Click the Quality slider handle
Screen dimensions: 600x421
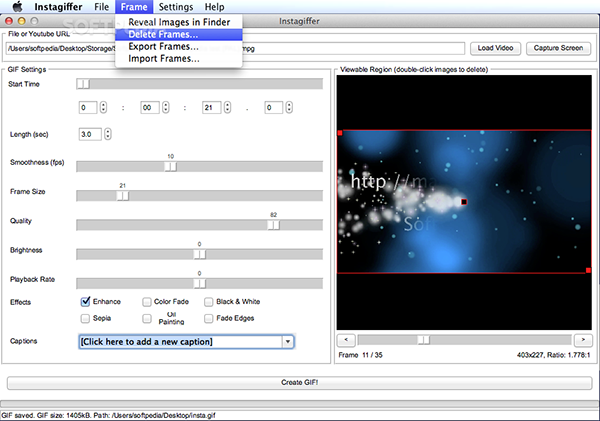point(273,225)
